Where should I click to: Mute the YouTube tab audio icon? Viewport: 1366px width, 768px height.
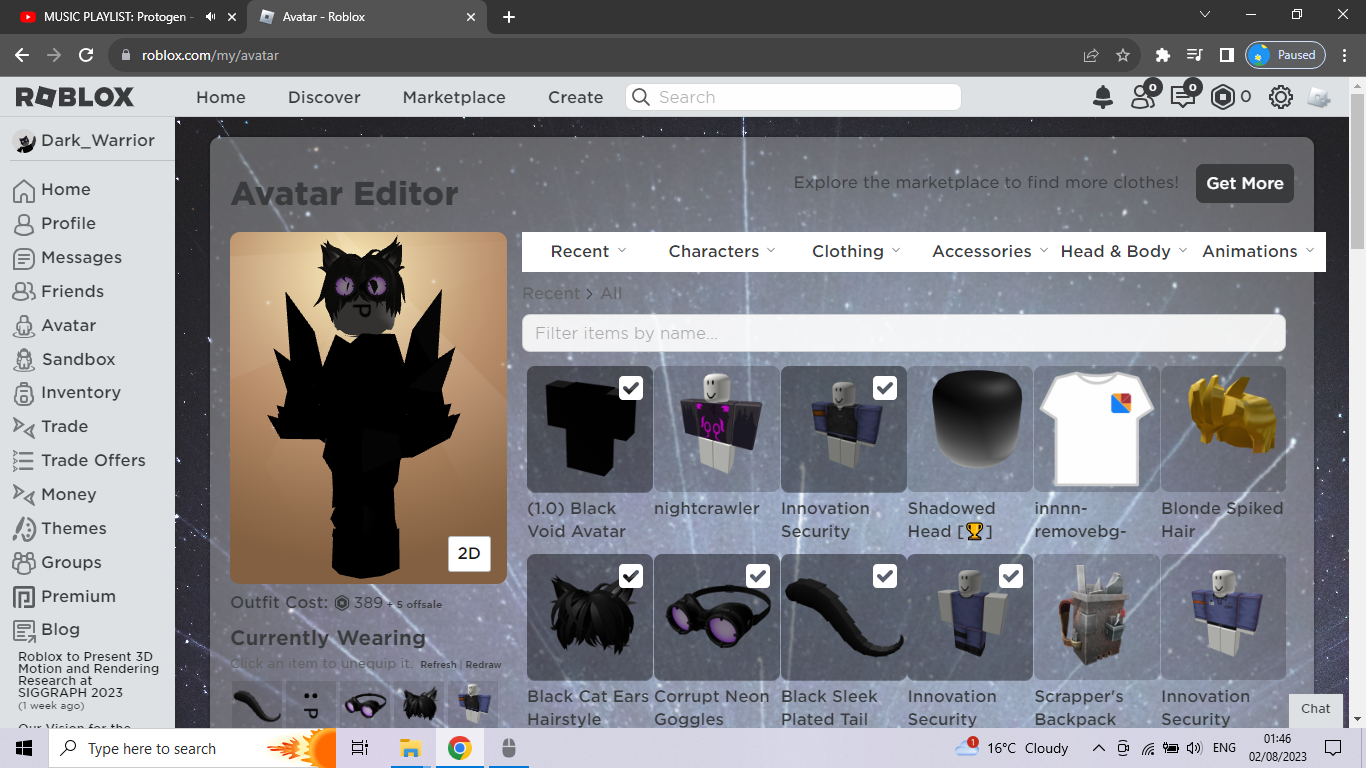[210, 17]
